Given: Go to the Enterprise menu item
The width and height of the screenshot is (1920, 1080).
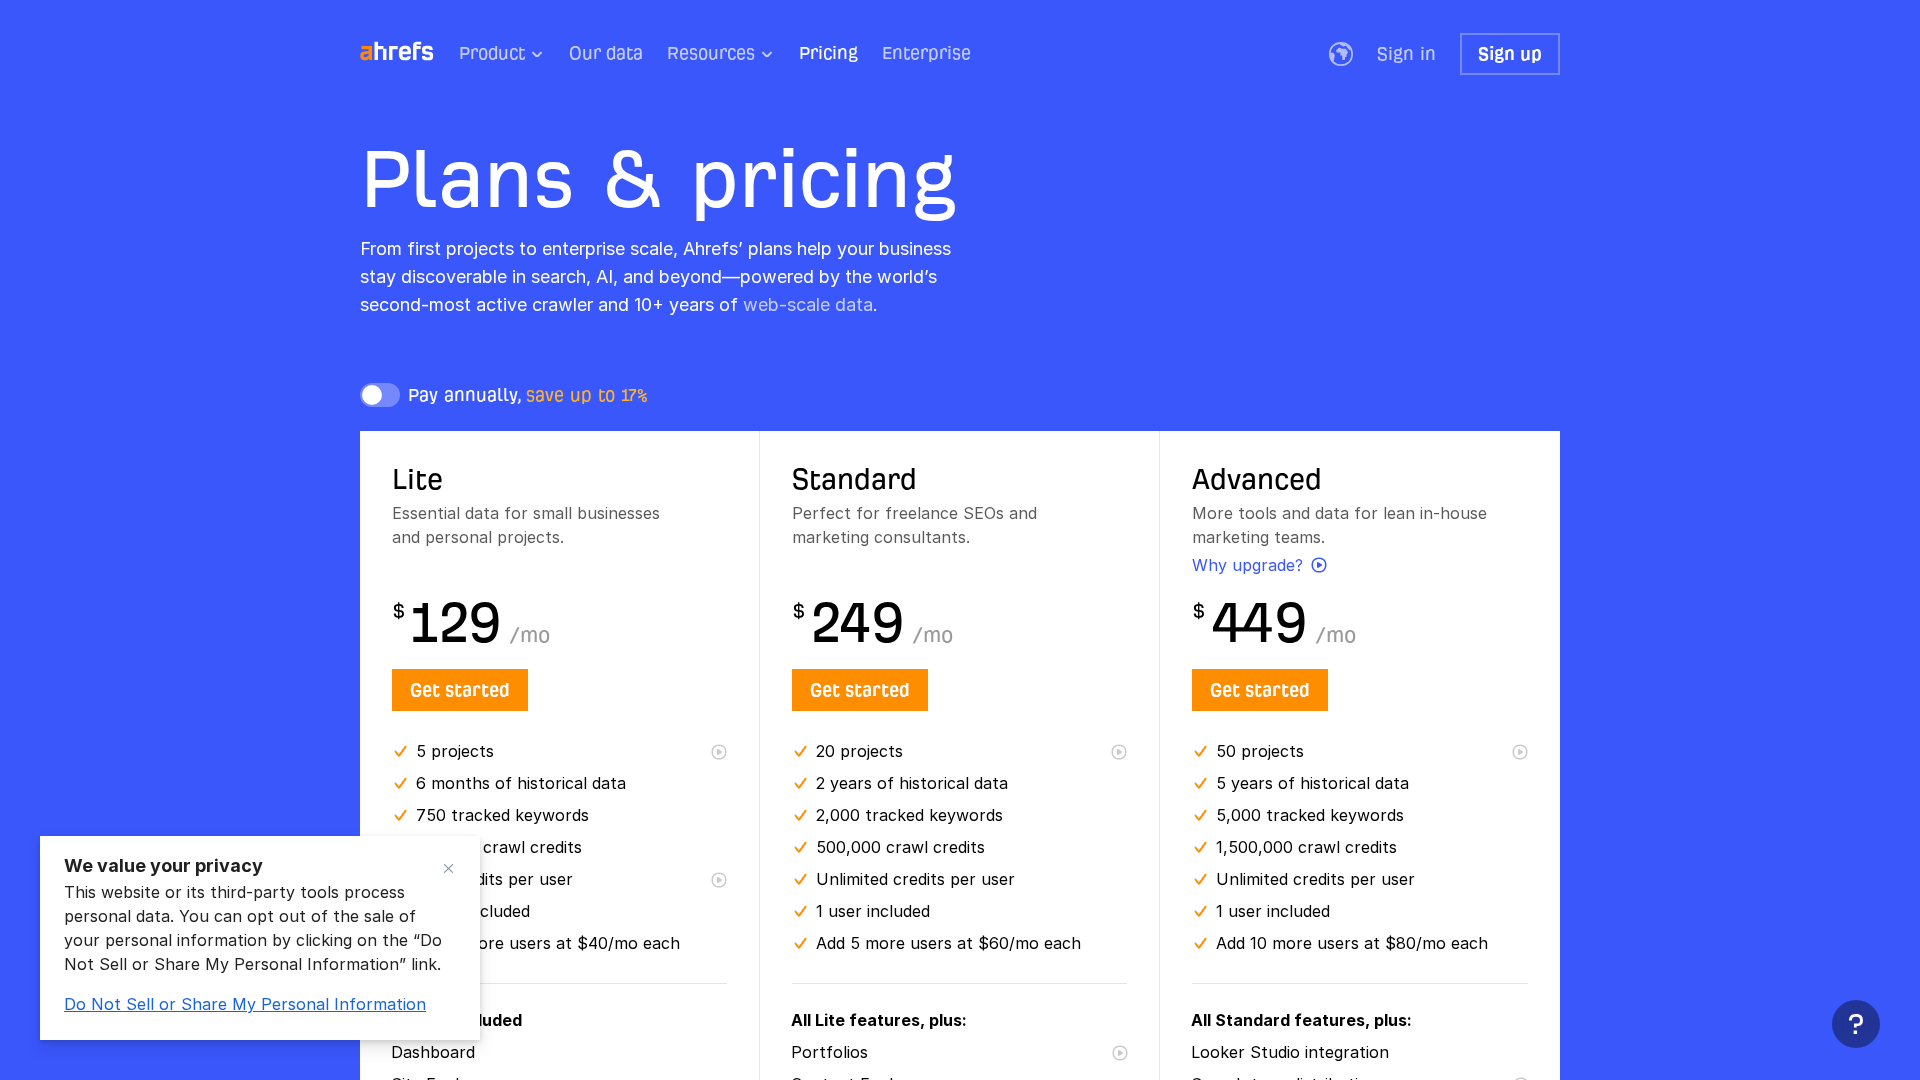Looking at the screenshot, I should [x=926, y=54].
